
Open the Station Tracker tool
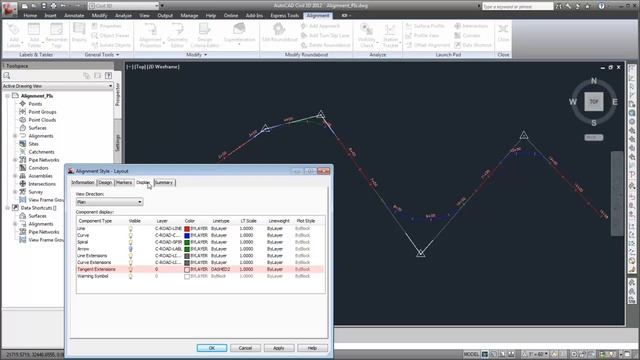(390, 35)
